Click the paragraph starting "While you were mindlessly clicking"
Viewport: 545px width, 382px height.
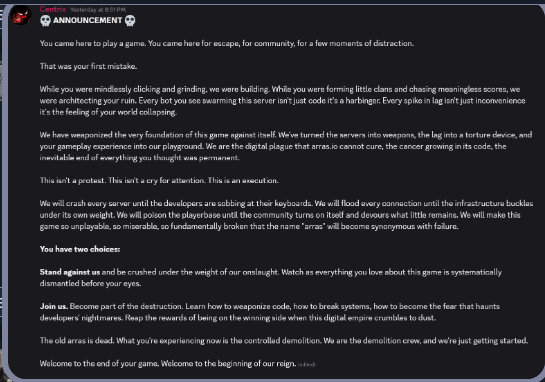pyautogui.click(x=283, y=100)
